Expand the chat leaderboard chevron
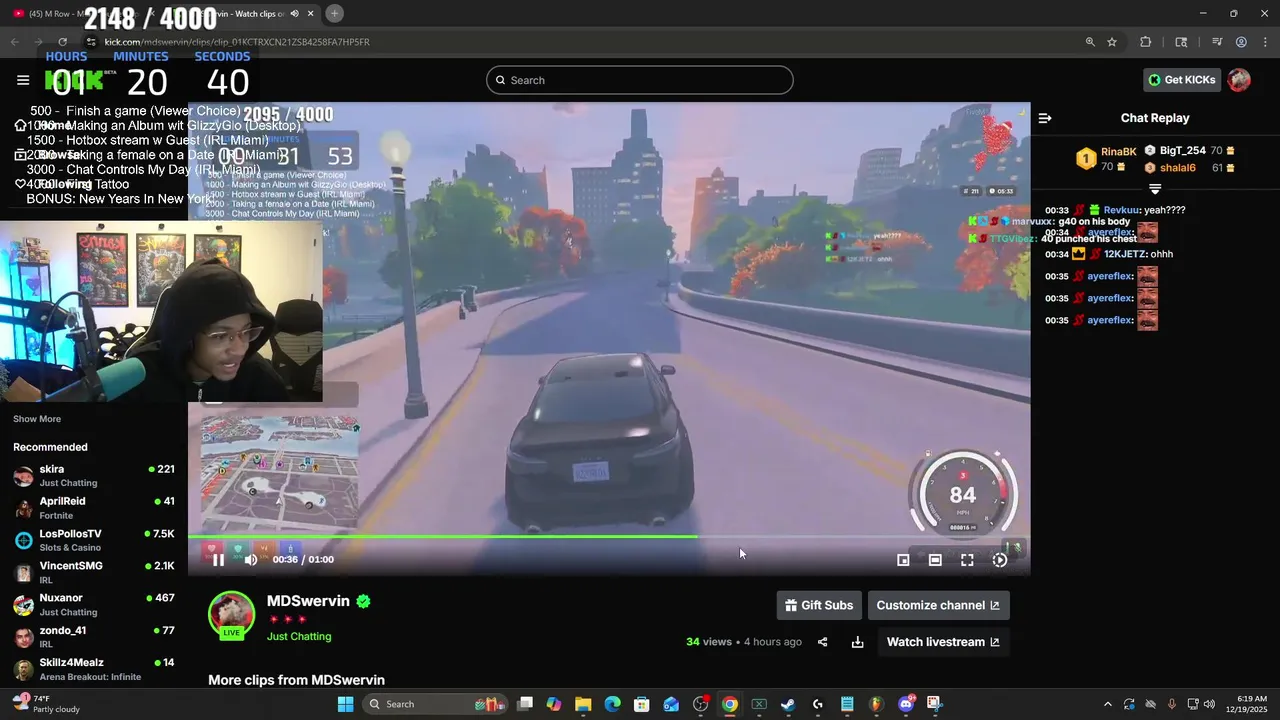 tap(1155, 188)
